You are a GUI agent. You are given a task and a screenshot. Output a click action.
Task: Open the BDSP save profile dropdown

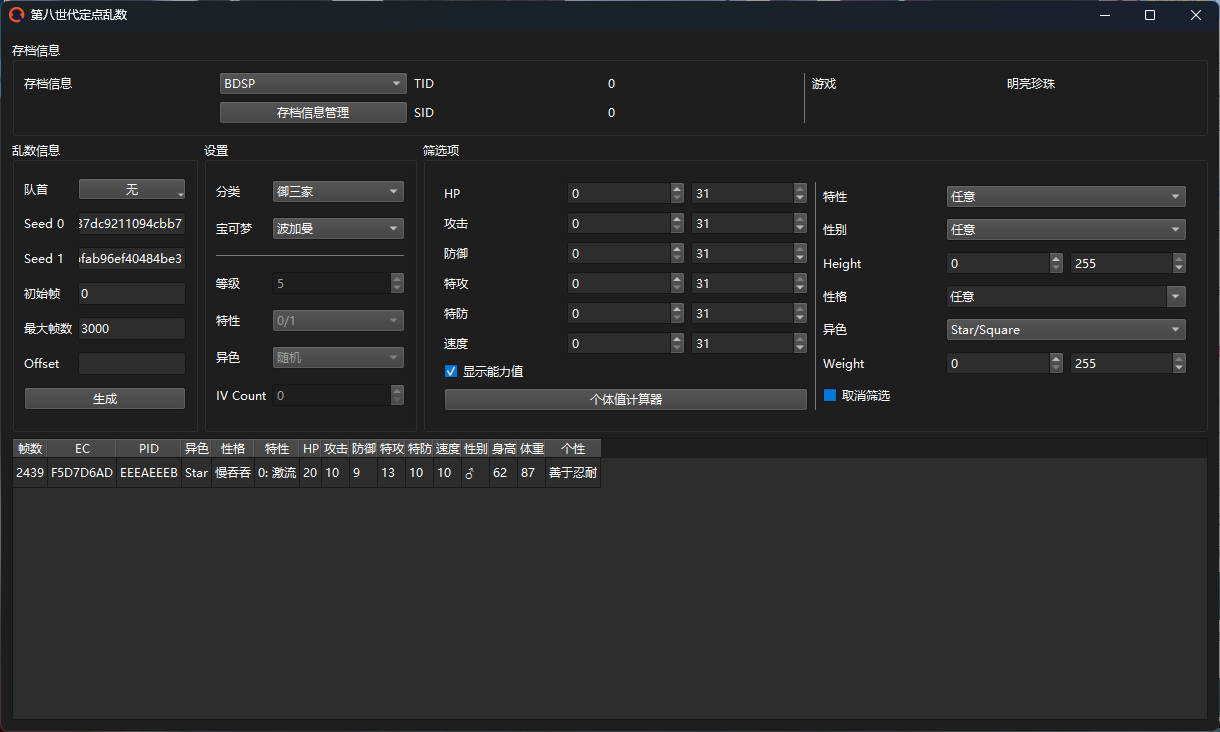point(312,84)
